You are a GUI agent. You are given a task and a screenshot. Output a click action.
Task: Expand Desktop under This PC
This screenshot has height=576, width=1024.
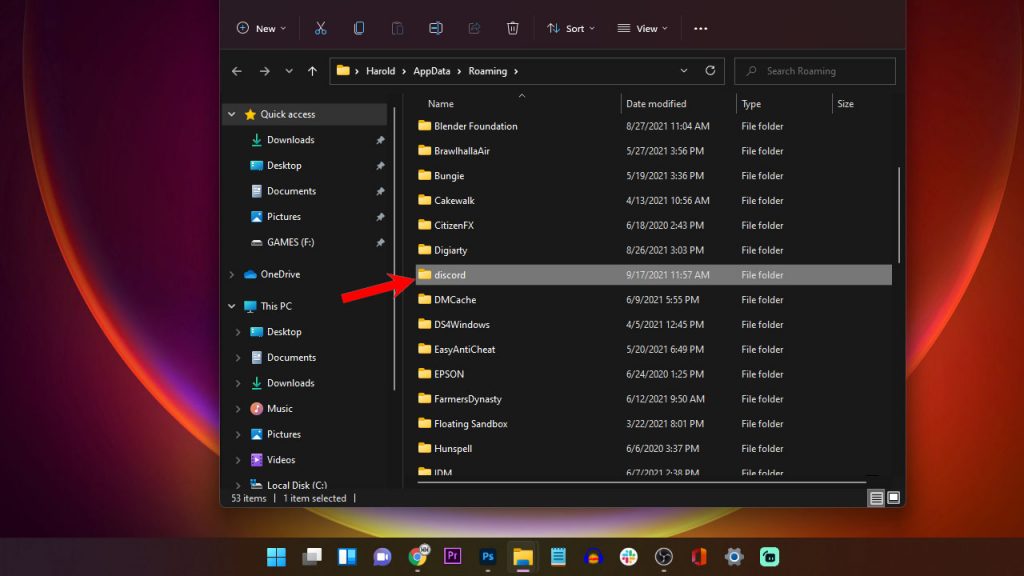click(x=238, y=332)
